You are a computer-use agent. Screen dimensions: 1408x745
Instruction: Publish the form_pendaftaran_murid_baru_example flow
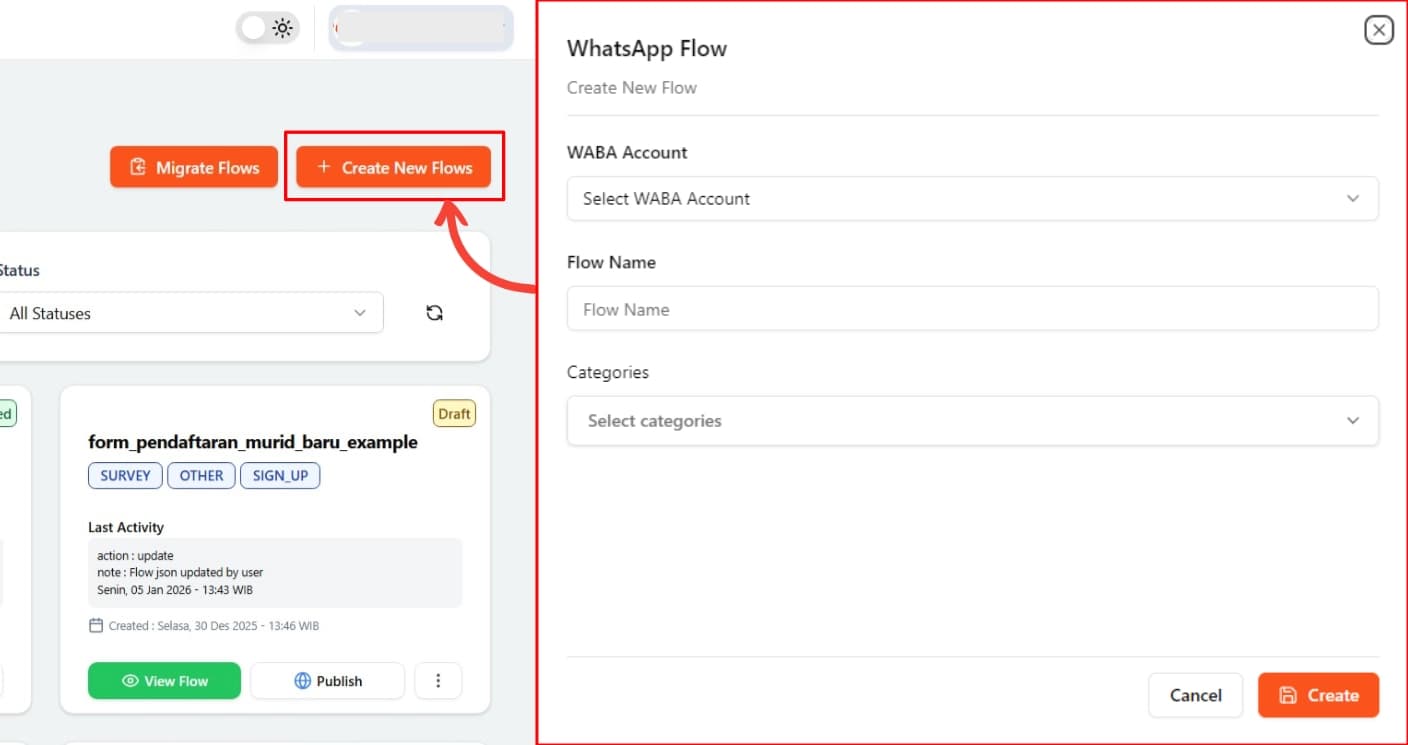327,680
